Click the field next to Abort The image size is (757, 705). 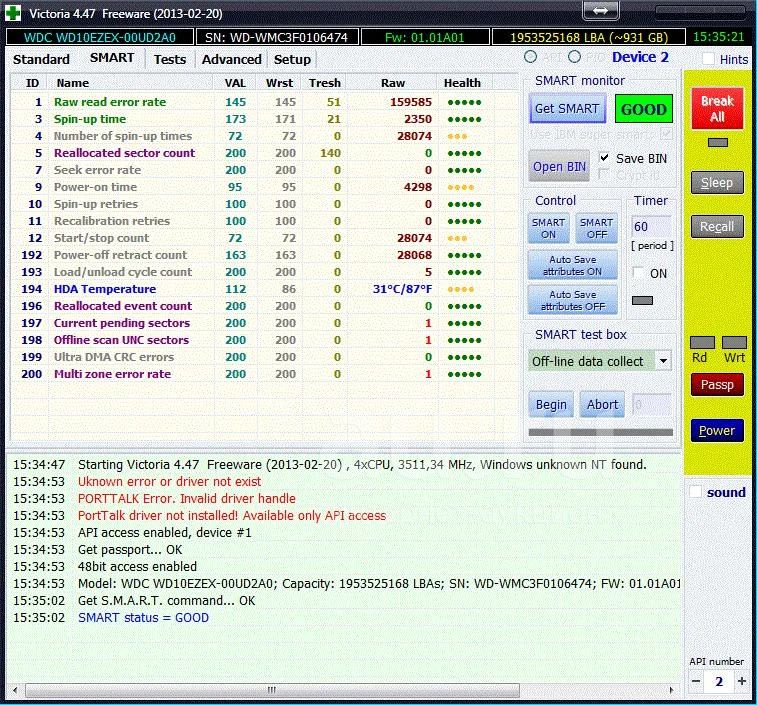[x=651, y=405]
